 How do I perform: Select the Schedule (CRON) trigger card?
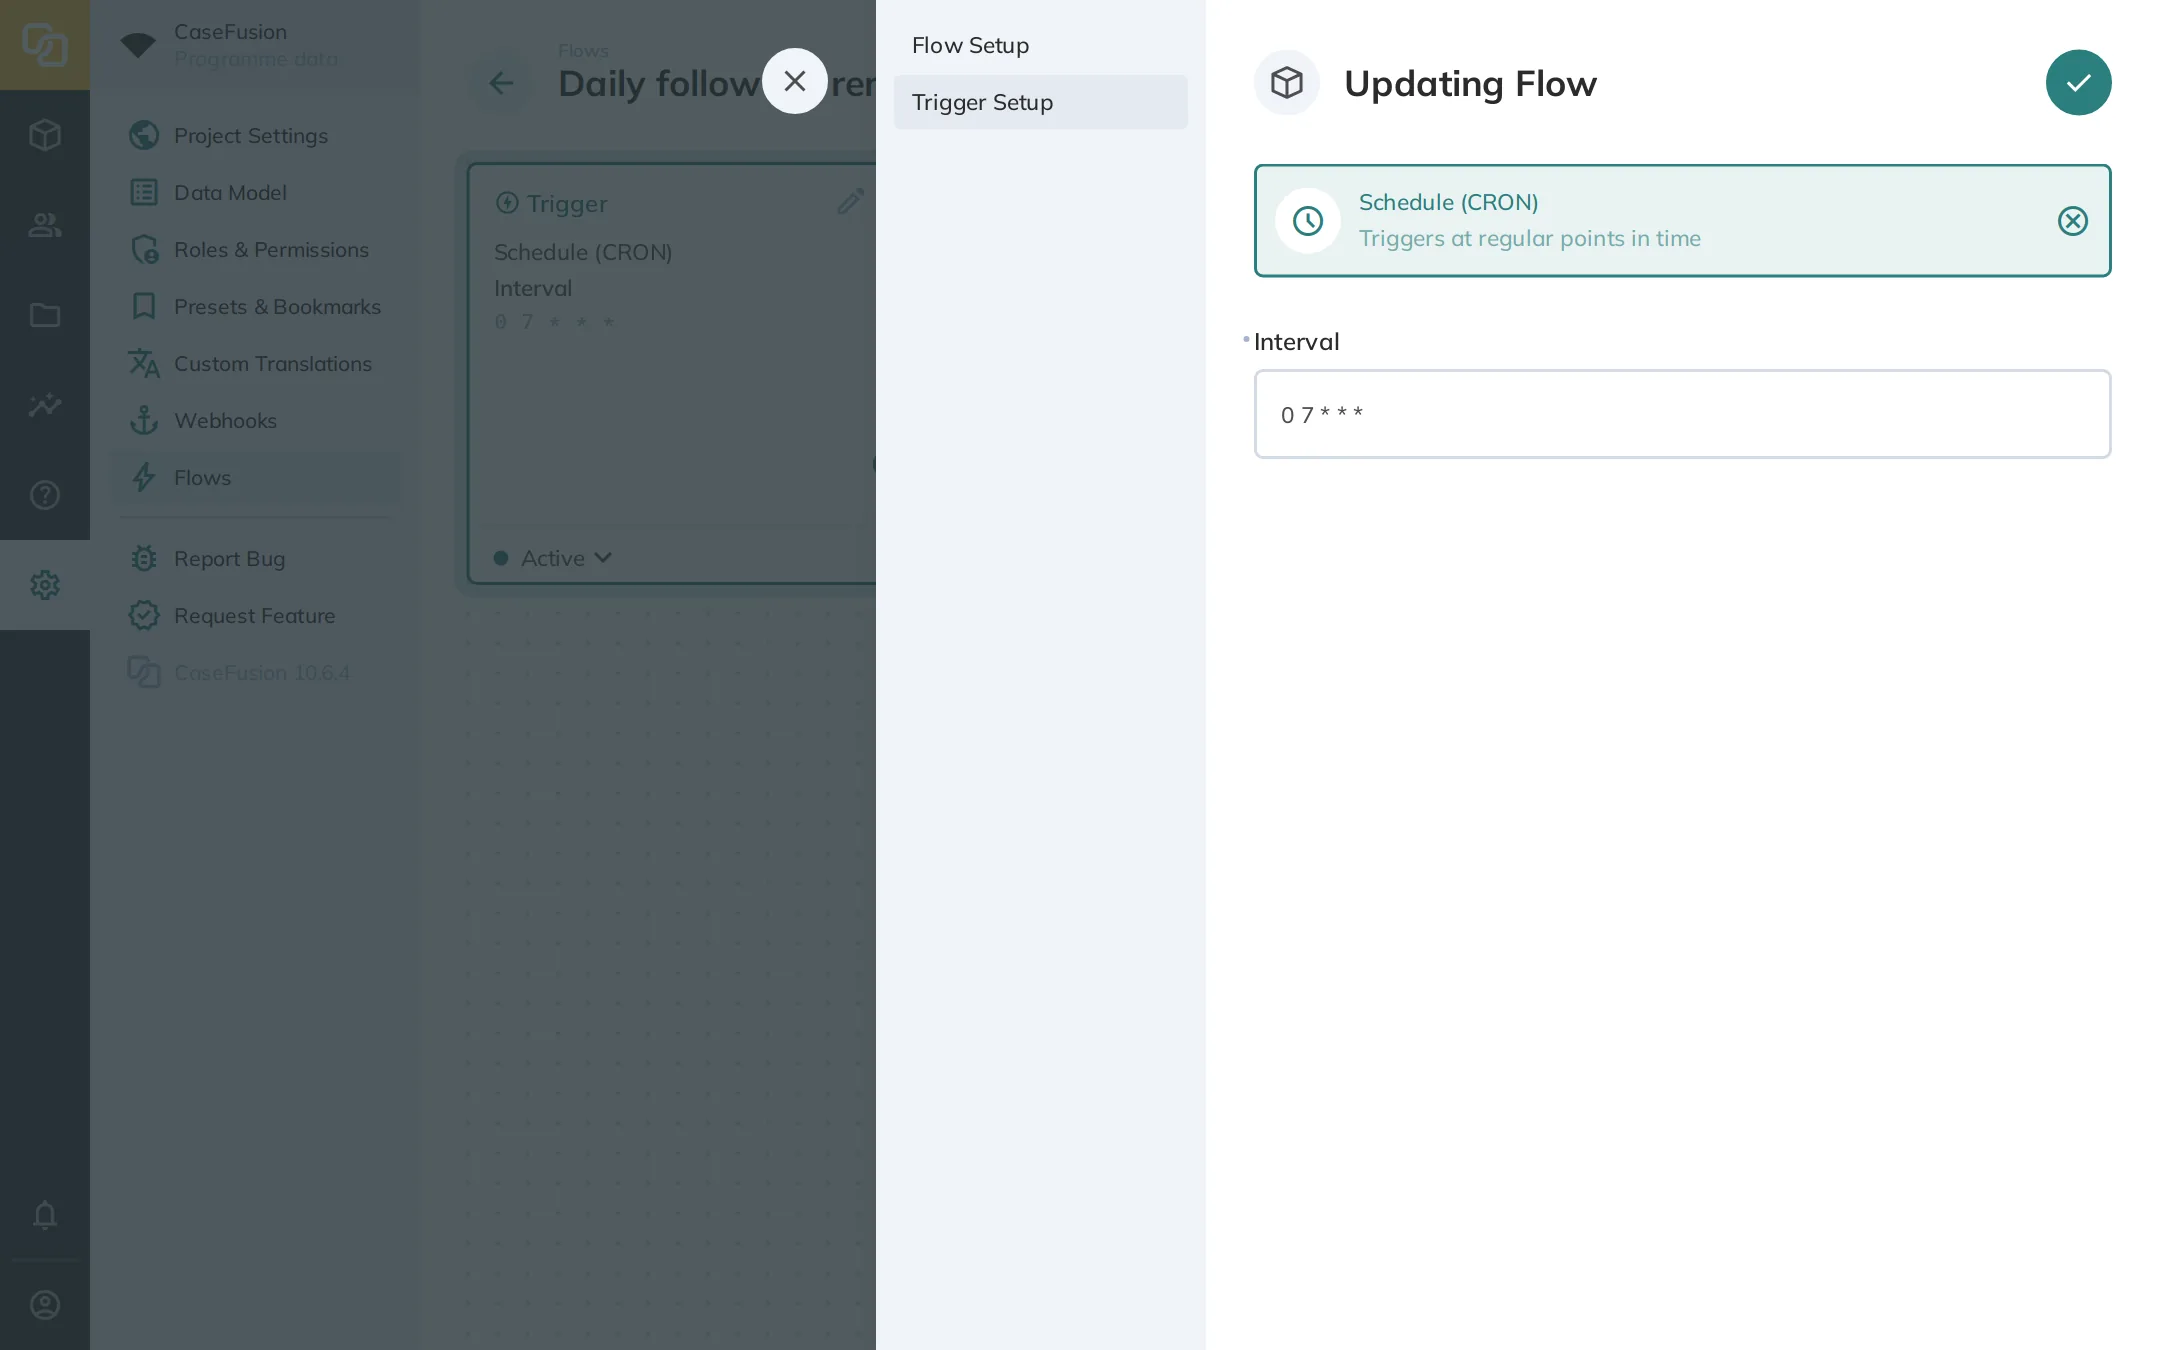[1682, 221]
